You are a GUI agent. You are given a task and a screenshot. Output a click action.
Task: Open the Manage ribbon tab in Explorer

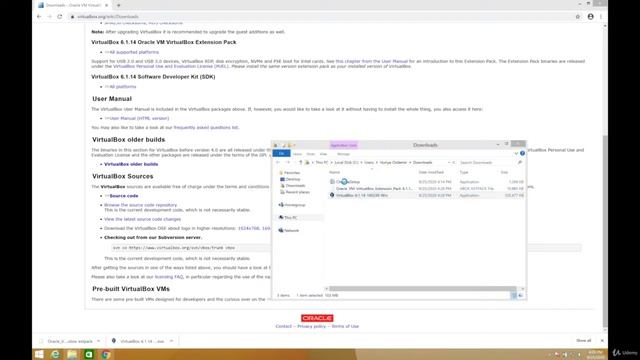(343, 154)
